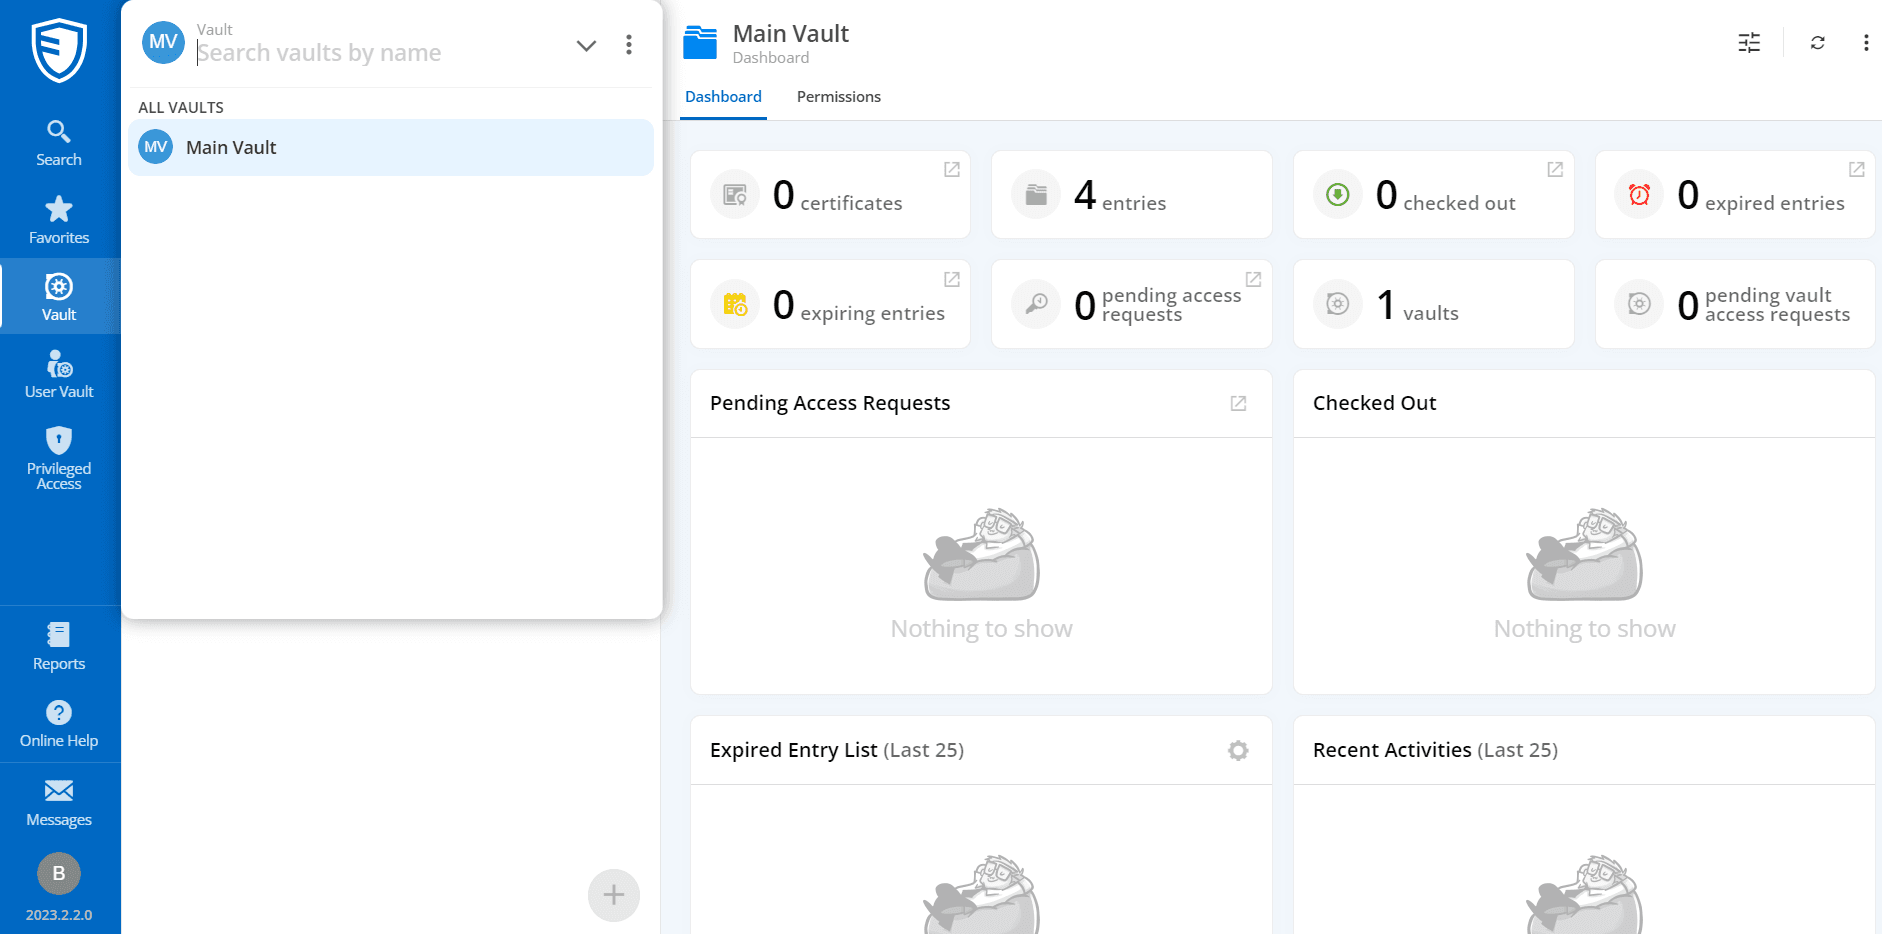The image size is (1882, 934).
Task: Click the add vault plus button
Action: 613,895
